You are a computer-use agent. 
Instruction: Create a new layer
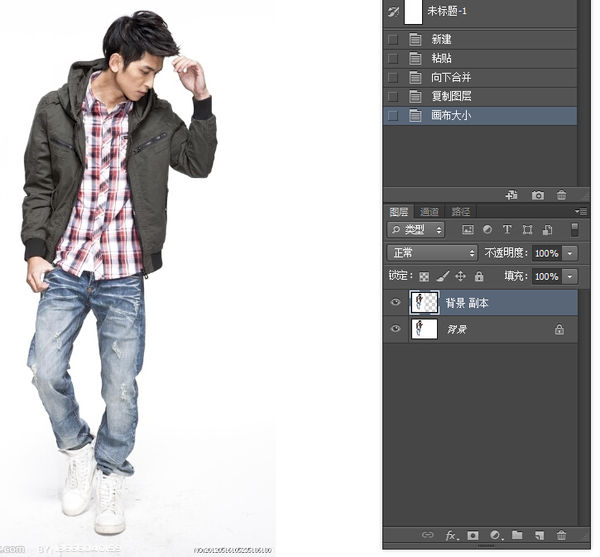point(540,535)
